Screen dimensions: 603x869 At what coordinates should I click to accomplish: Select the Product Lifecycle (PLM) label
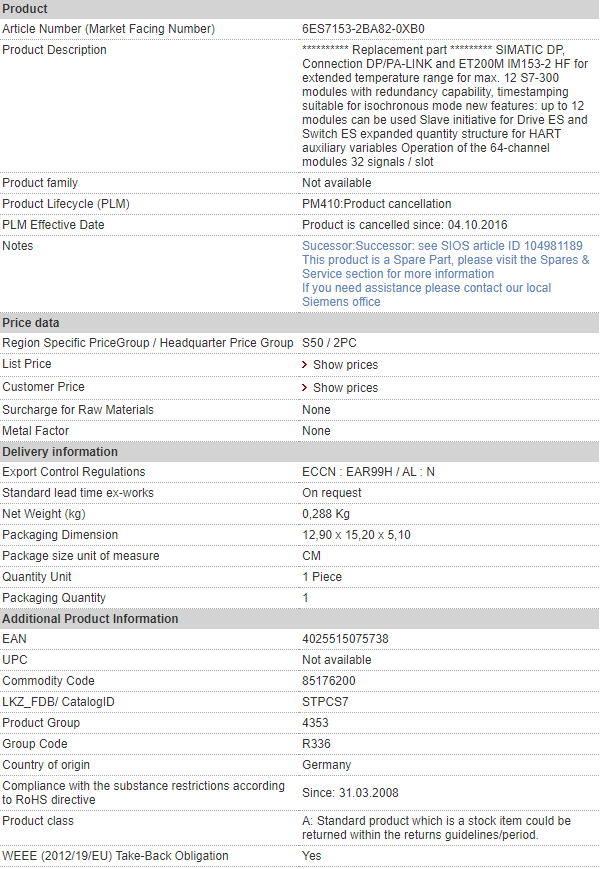pos(66,204)
